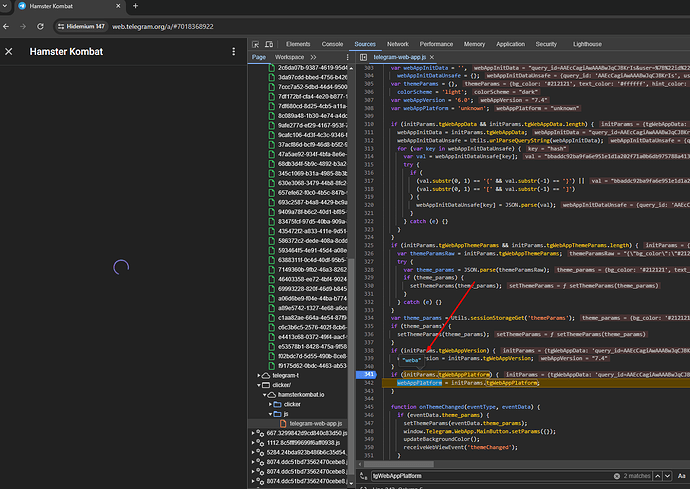This screenshot has height=489, width=690.
Task: Open the Security DevTools tab
Action: pos(546,44)
